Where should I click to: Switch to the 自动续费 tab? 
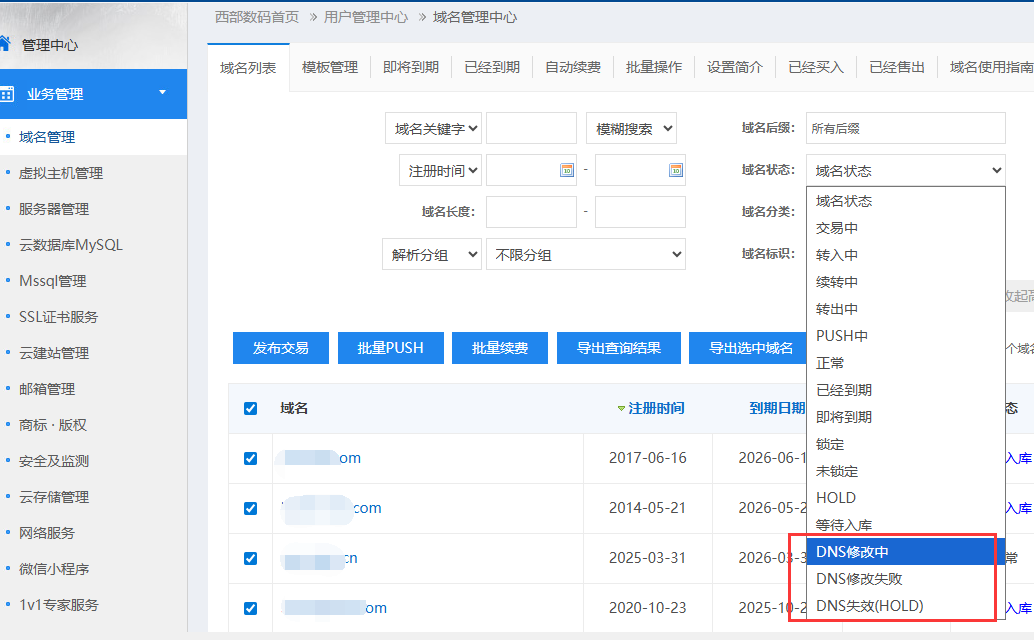click(x=573, y=67)
